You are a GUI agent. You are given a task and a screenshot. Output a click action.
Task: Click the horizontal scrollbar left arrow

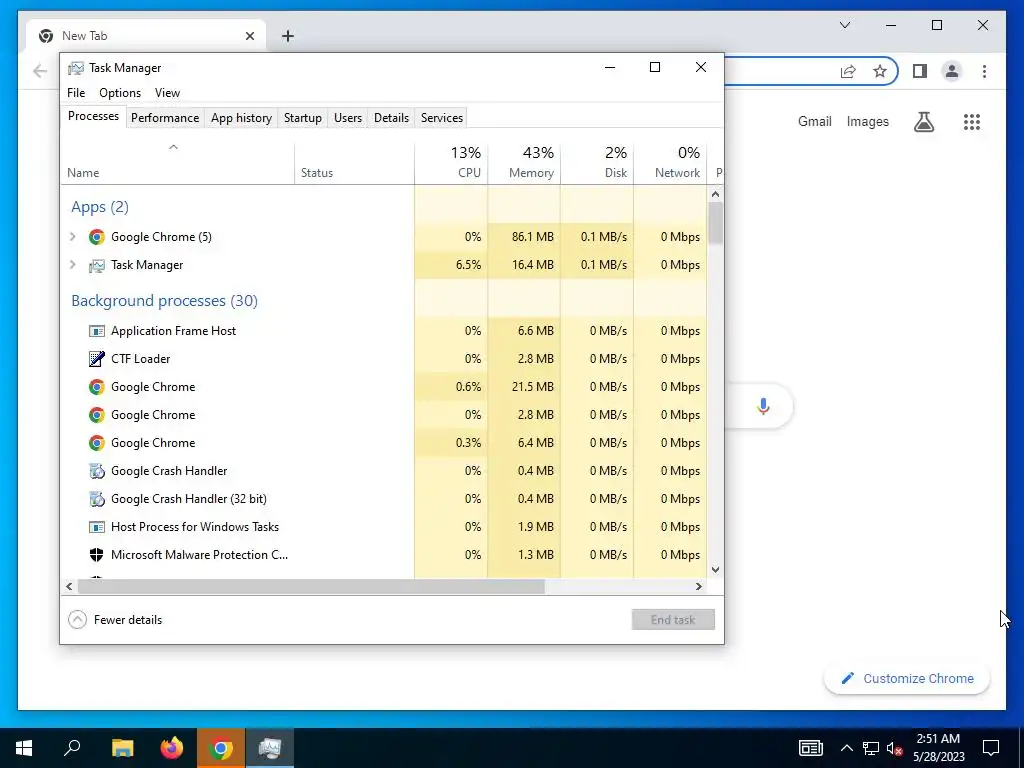[69, 586]
